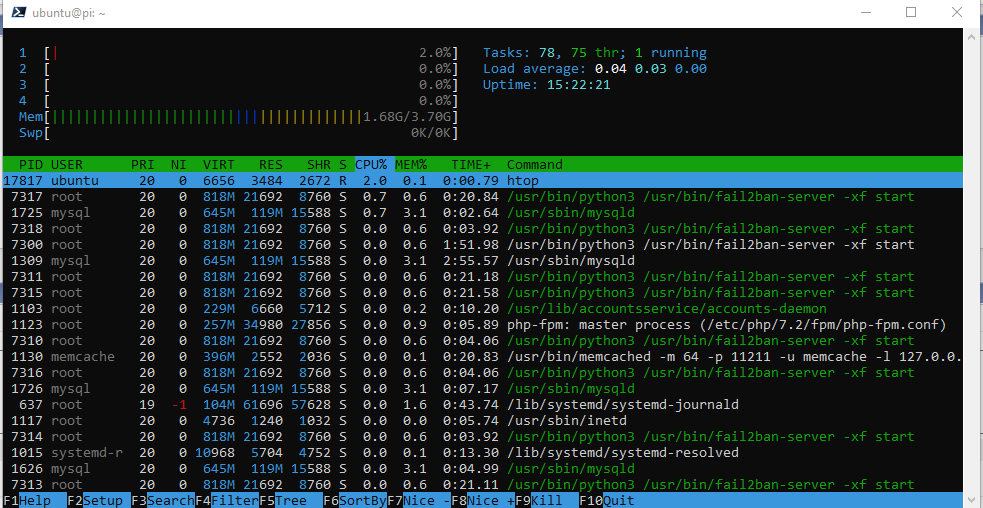The width and height of the screenshot is (983, 508).
Task: Click the TIME+ column header
Action: click(470, 164)
